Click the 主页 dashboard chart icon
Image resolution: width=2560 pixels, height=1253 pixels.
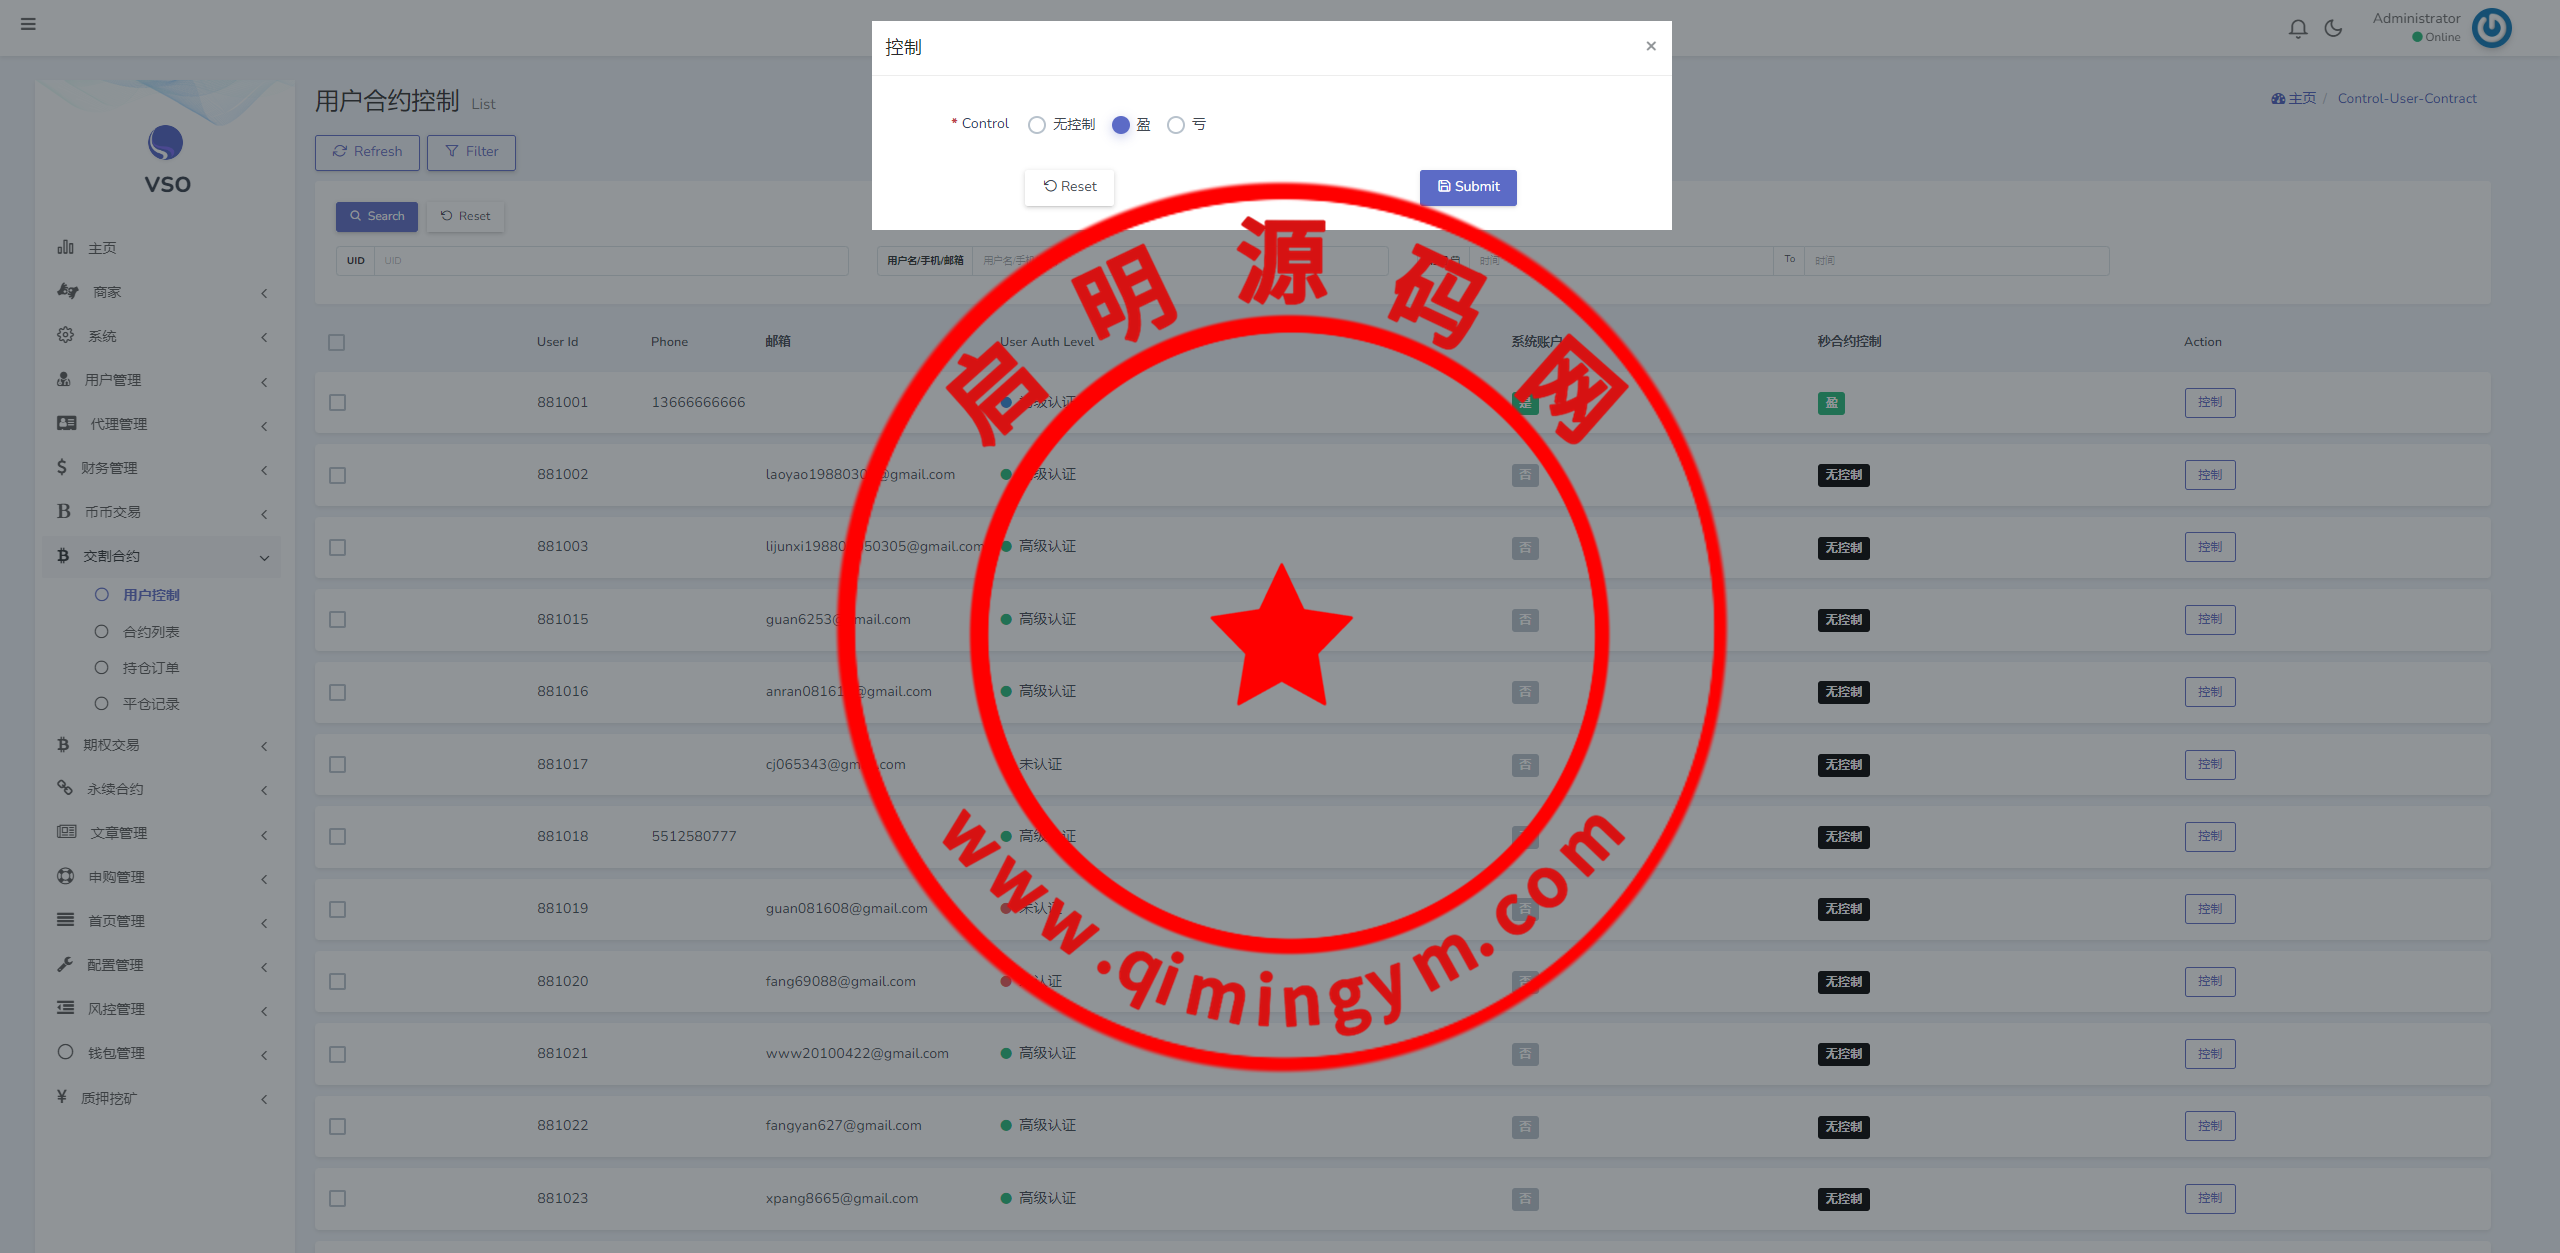point(66,247)
